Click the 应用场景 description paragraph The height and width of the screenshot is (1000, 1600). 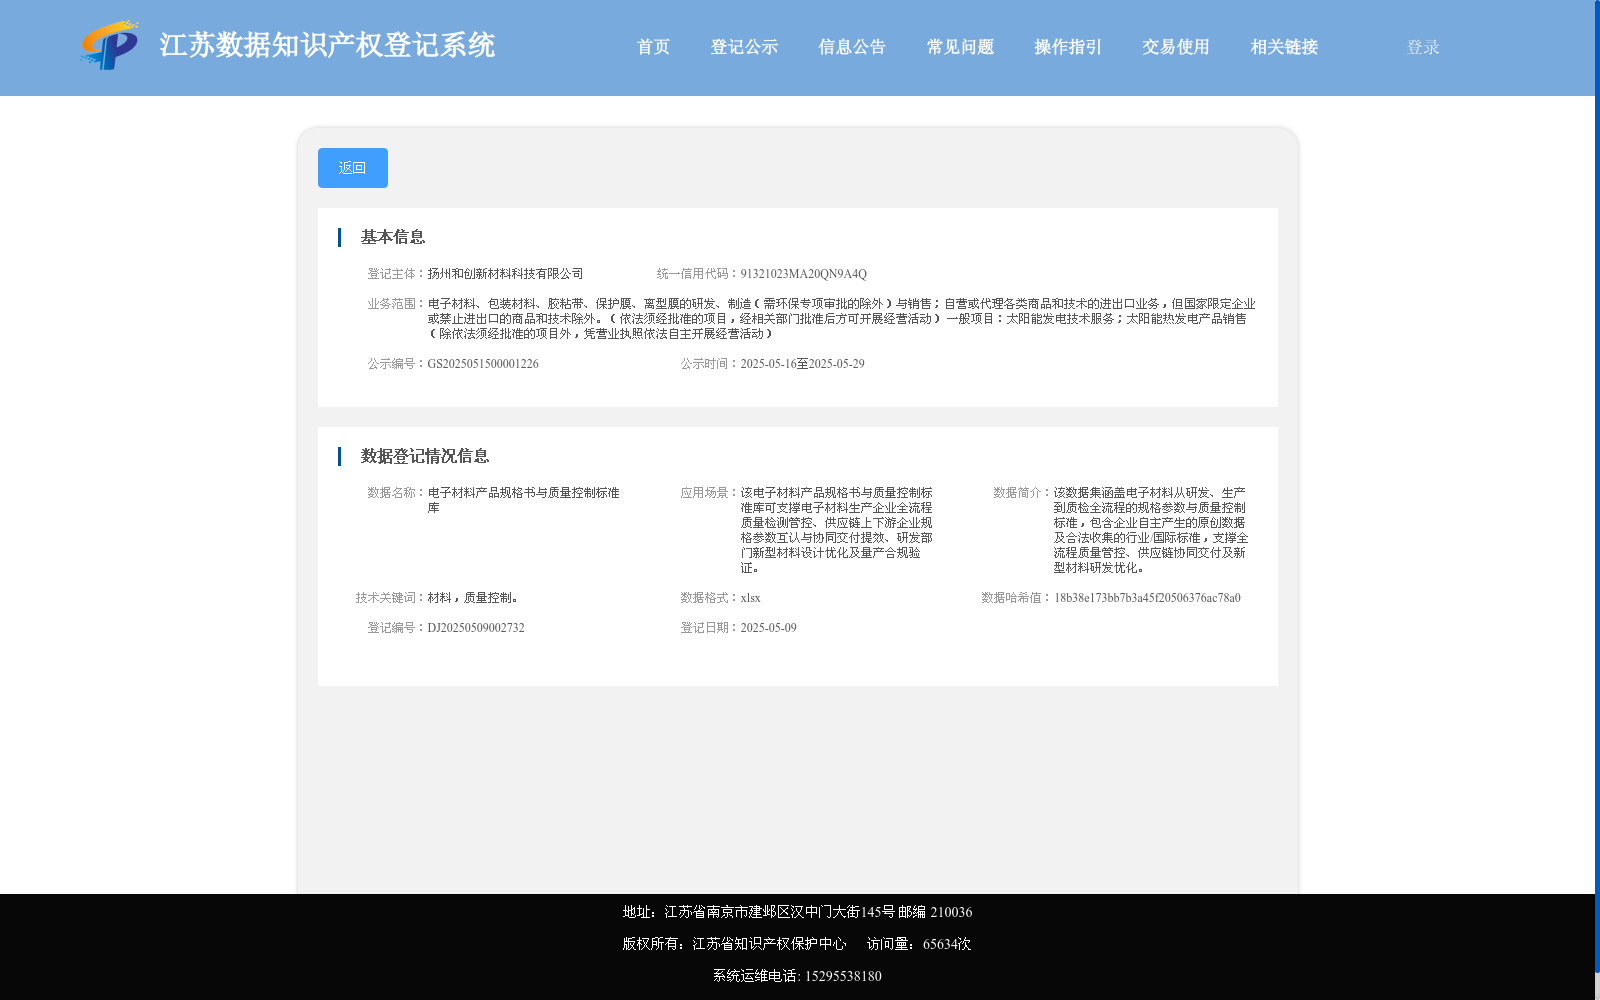(837, 530)
